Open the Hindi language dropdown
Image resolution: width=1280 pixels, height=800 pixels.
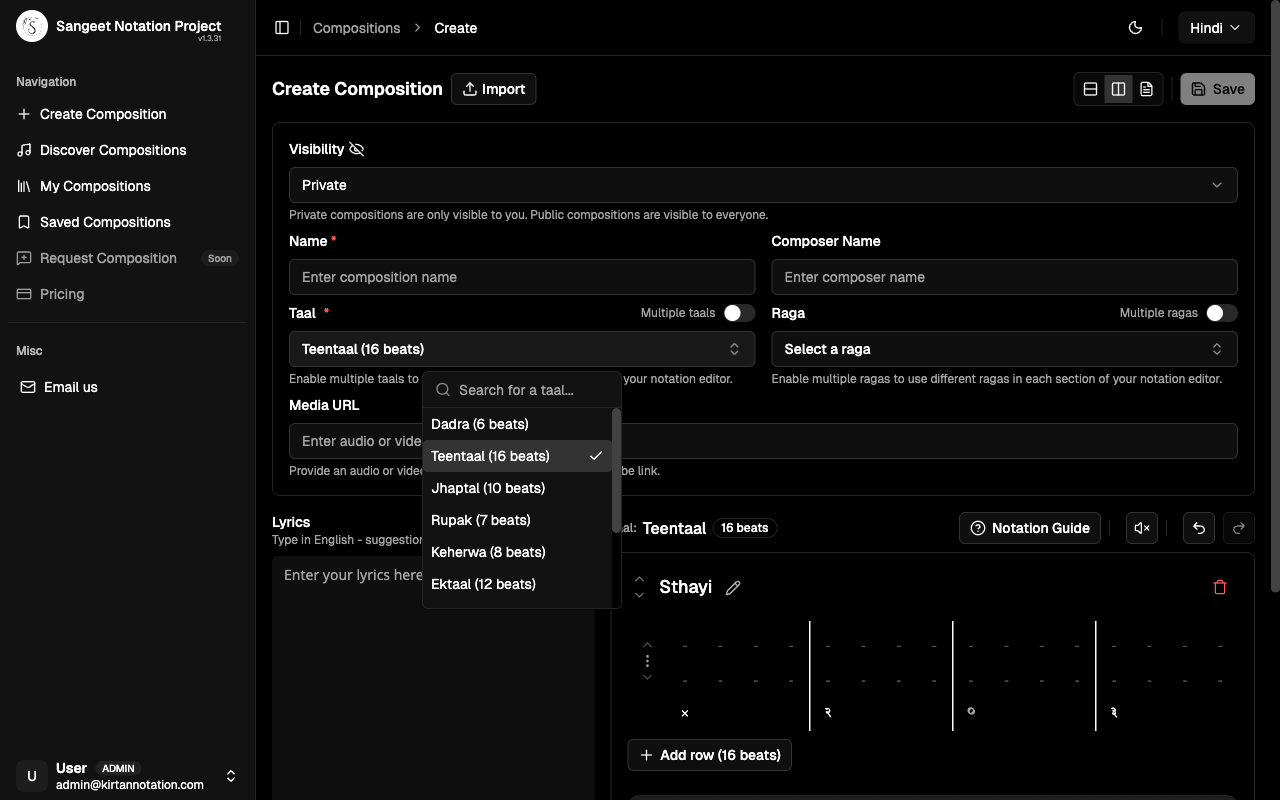click(1216, 27)
